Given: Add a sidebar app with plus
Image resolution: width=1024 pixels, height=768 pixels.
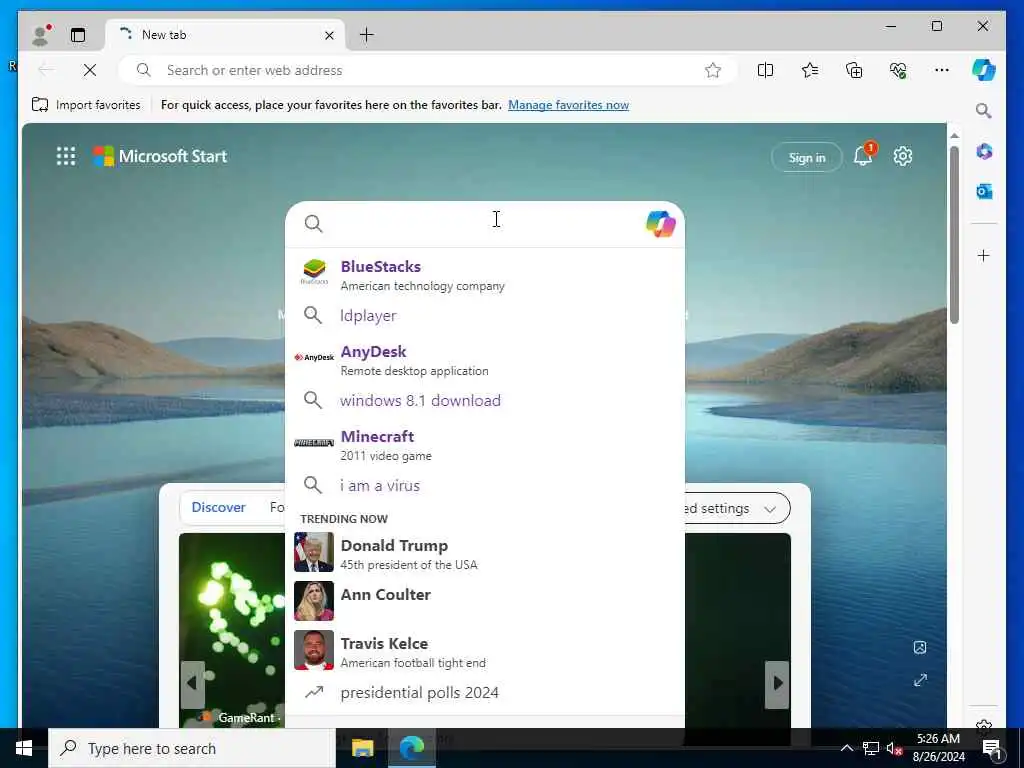Looking at the screenshot, I should pos(984,255).
